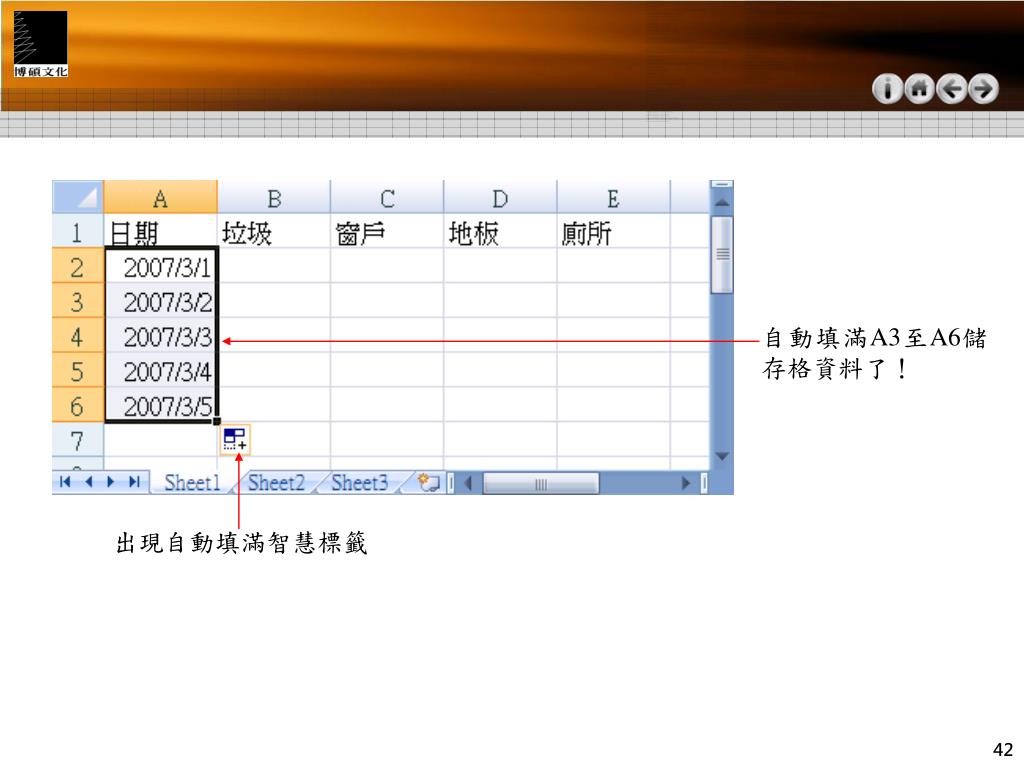Show previous sheet tab arrow

pos(88,482)
